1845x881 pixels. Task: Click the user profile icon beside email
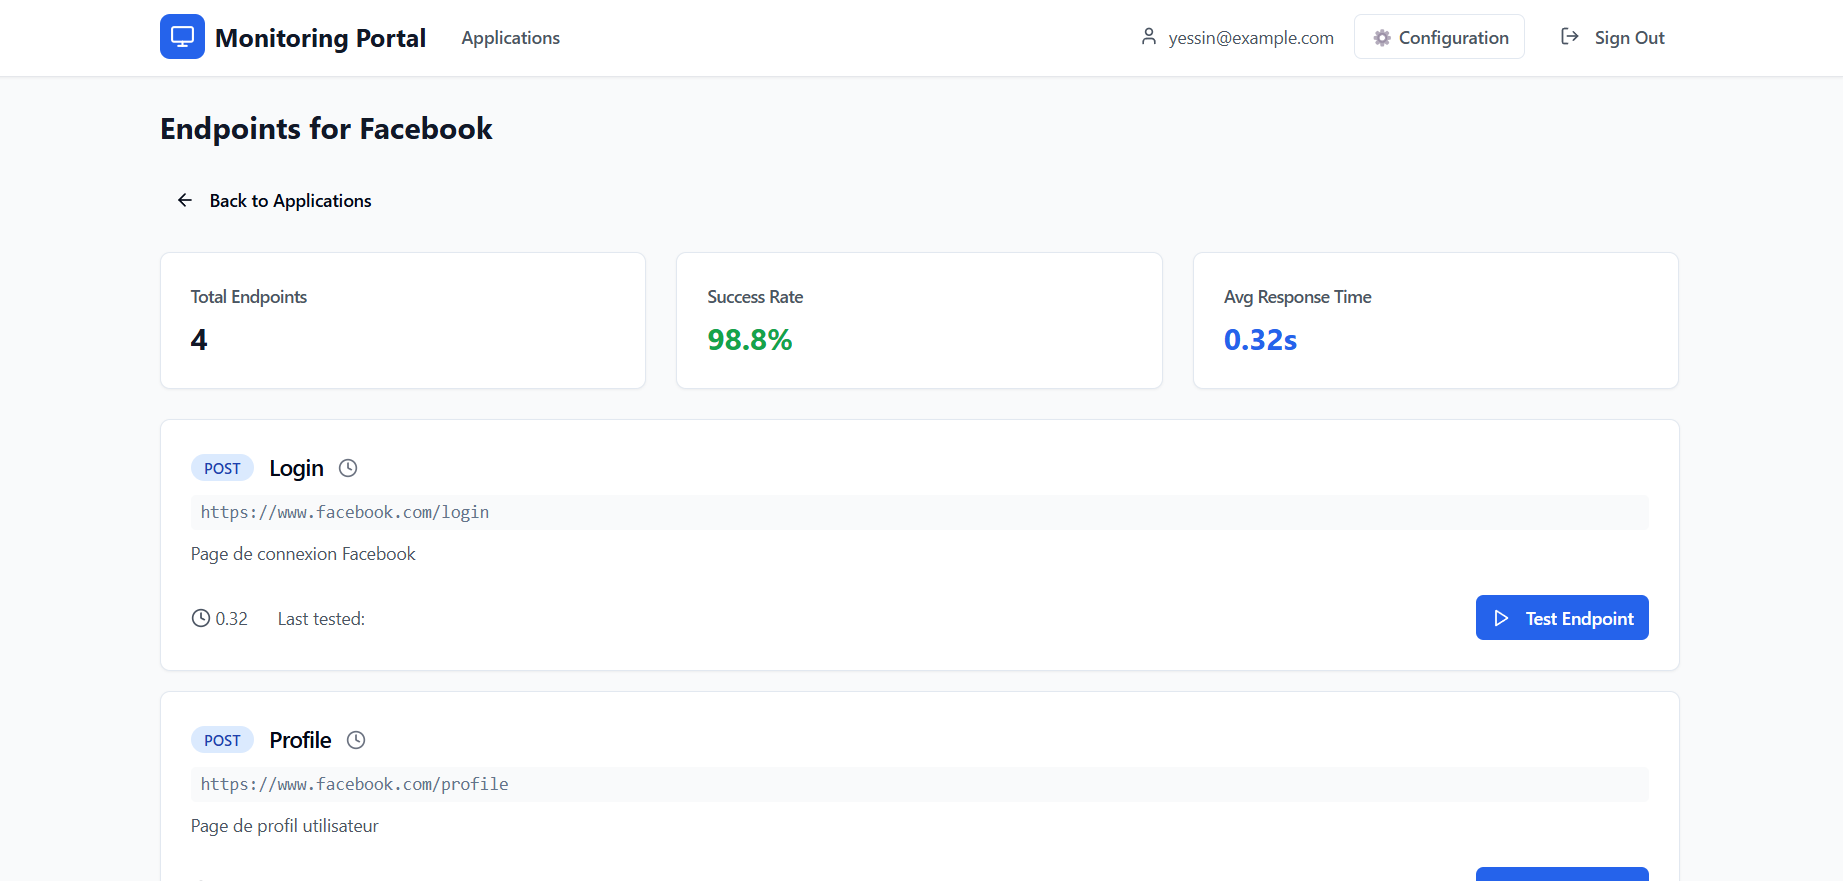pyautogui.click(x=1149, y=37)
